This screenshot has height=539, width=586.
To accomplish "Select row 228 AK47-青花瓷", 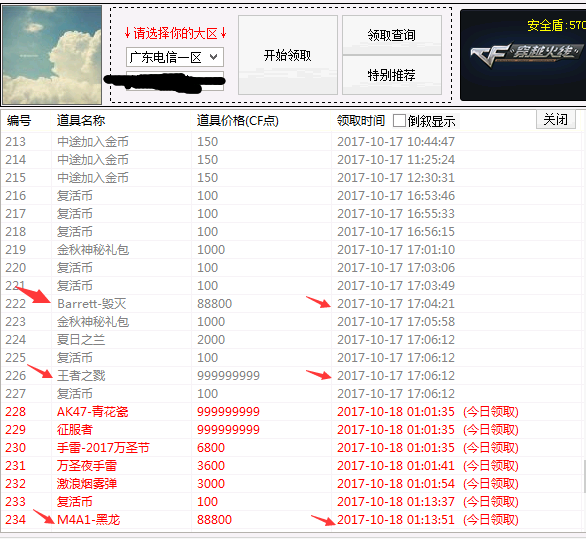I will point(291,412).
